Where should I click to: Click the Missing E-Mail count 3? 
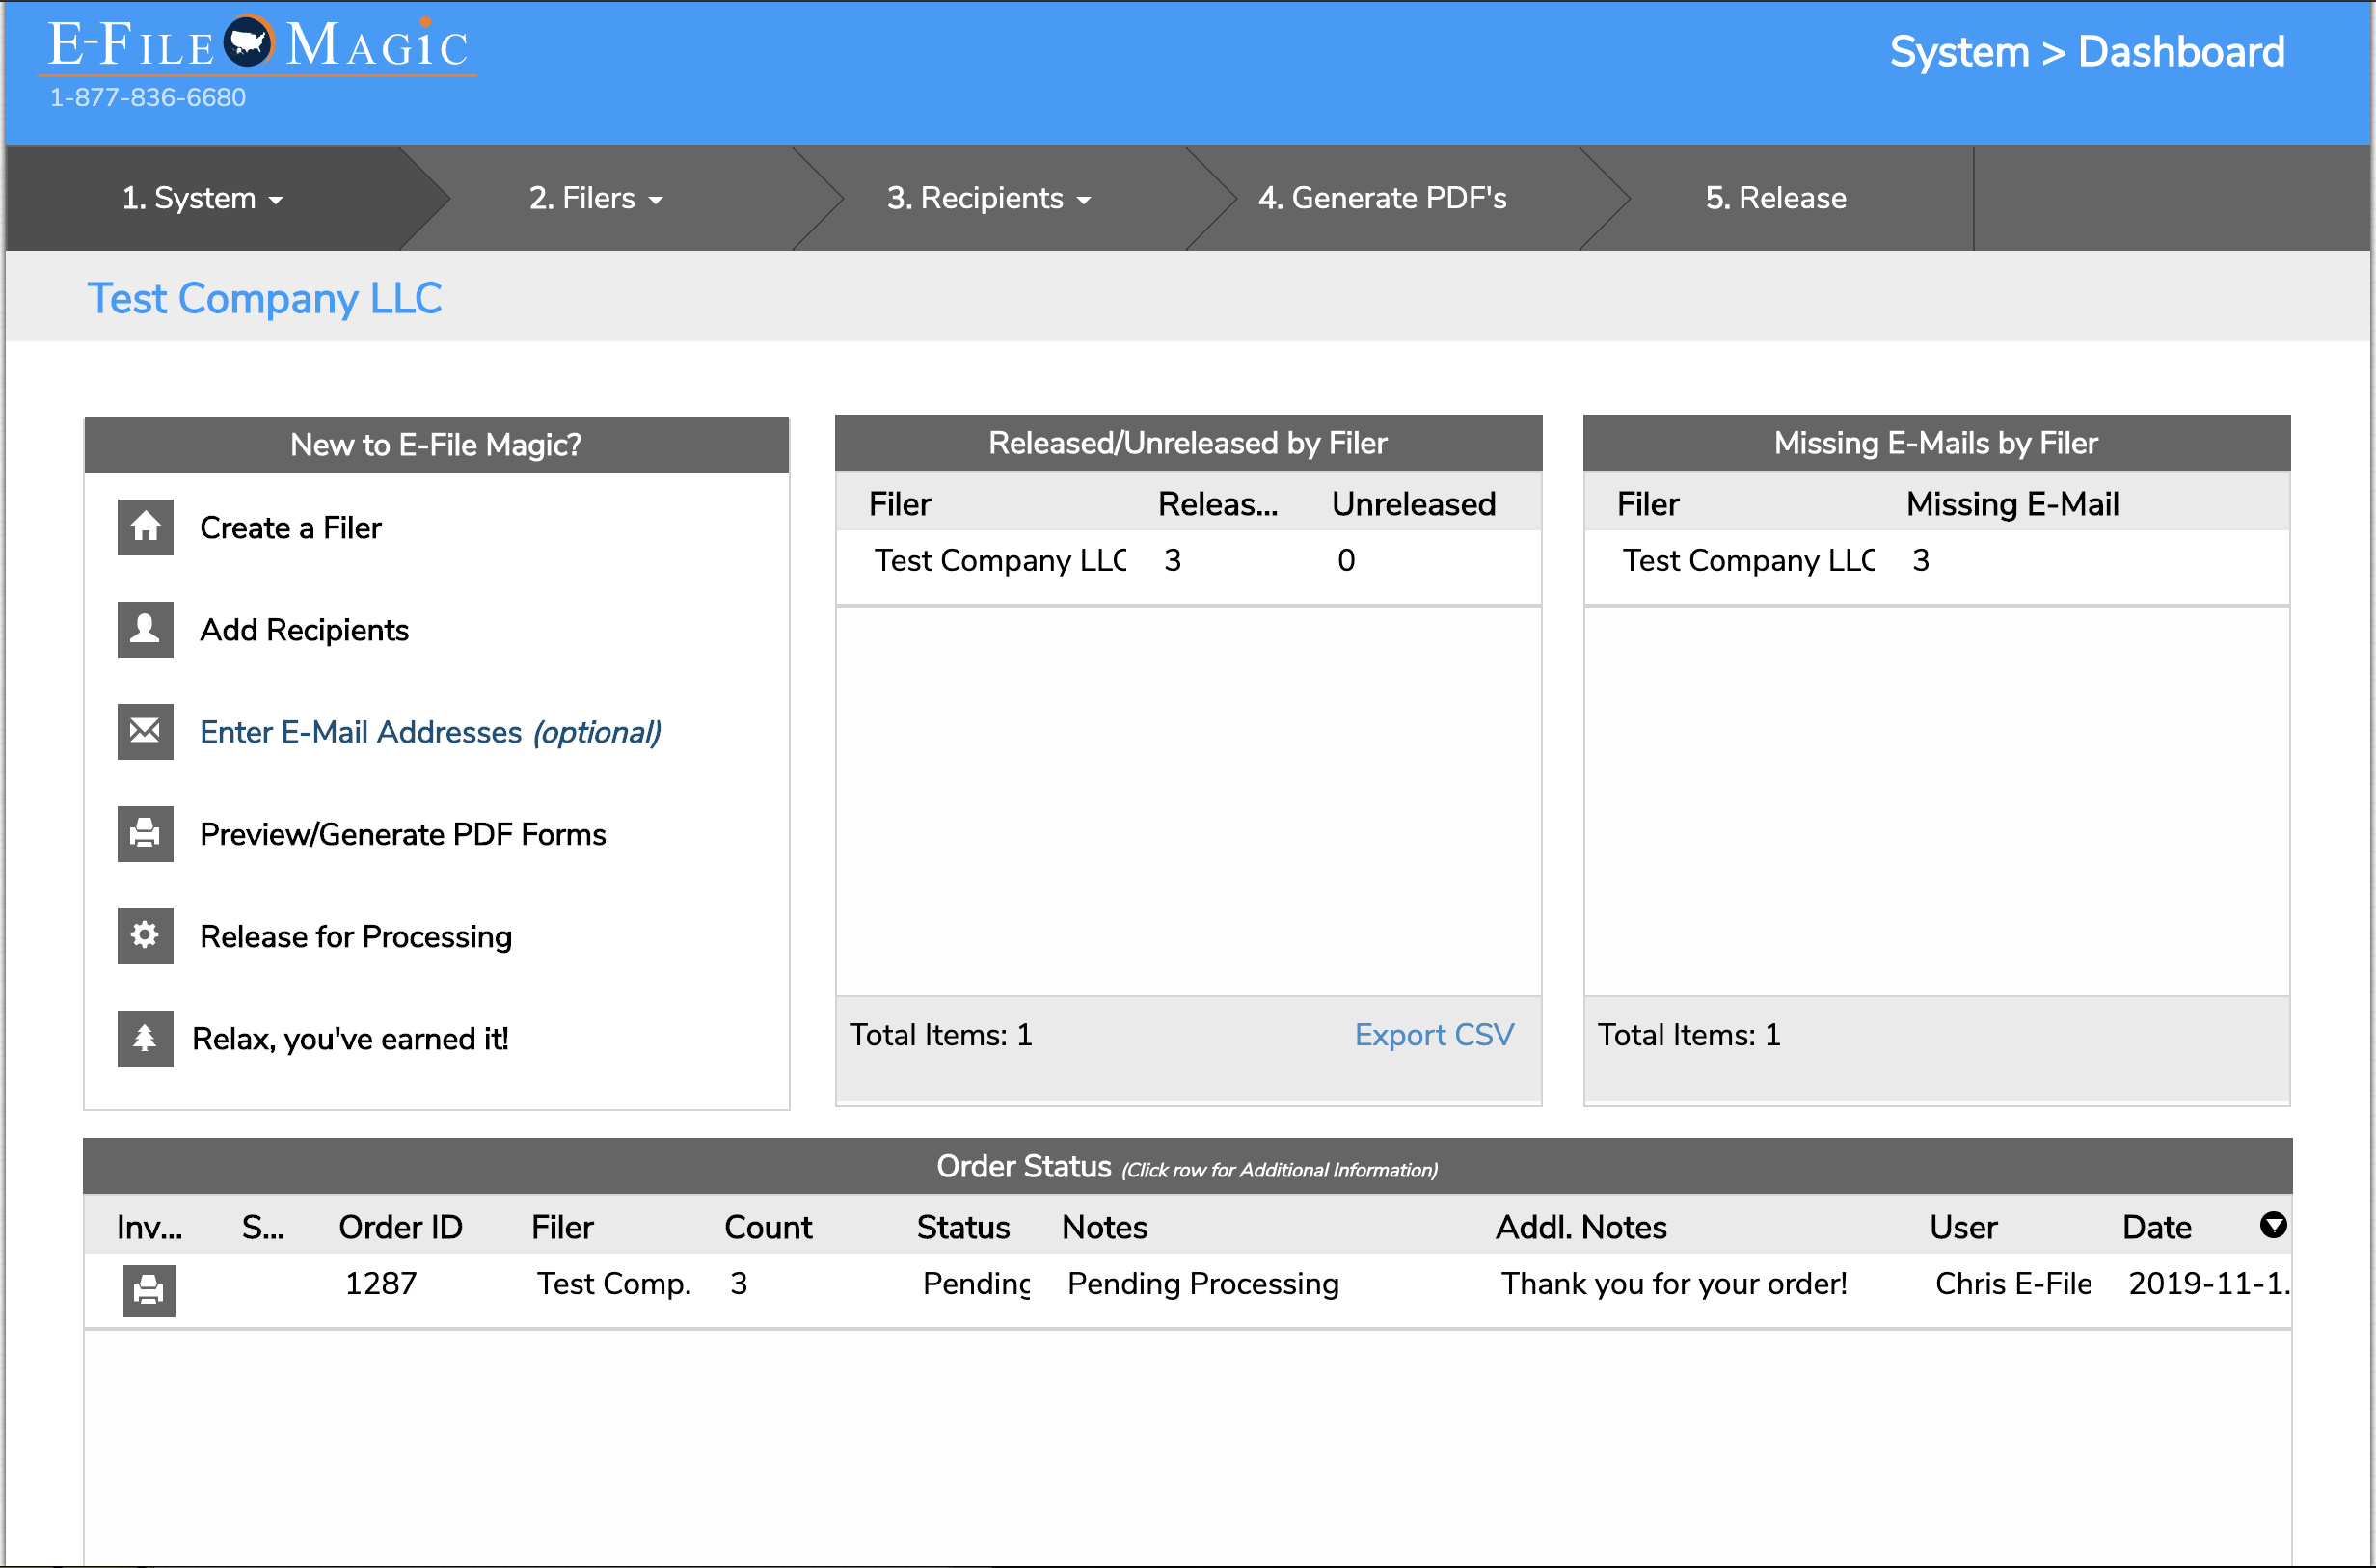point(1920,560)
